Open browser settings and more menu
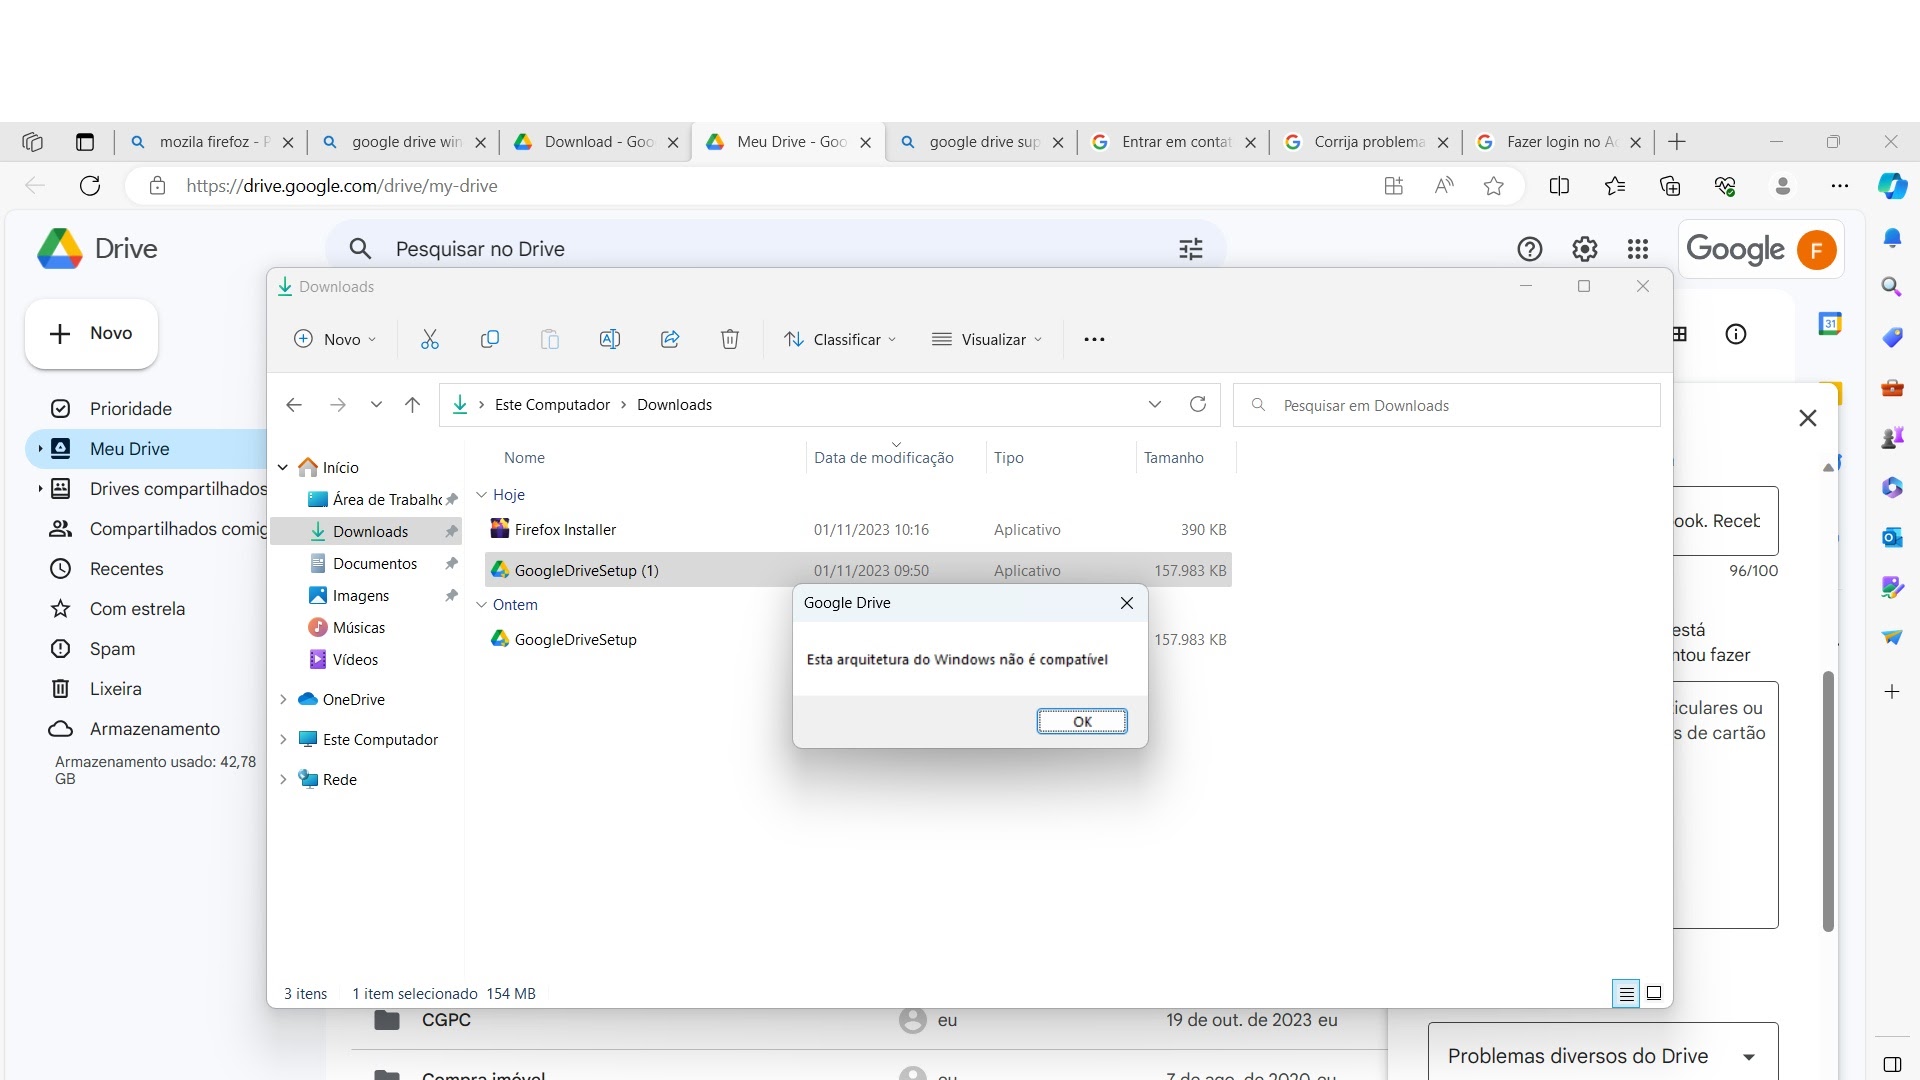 pos(1840,186)
